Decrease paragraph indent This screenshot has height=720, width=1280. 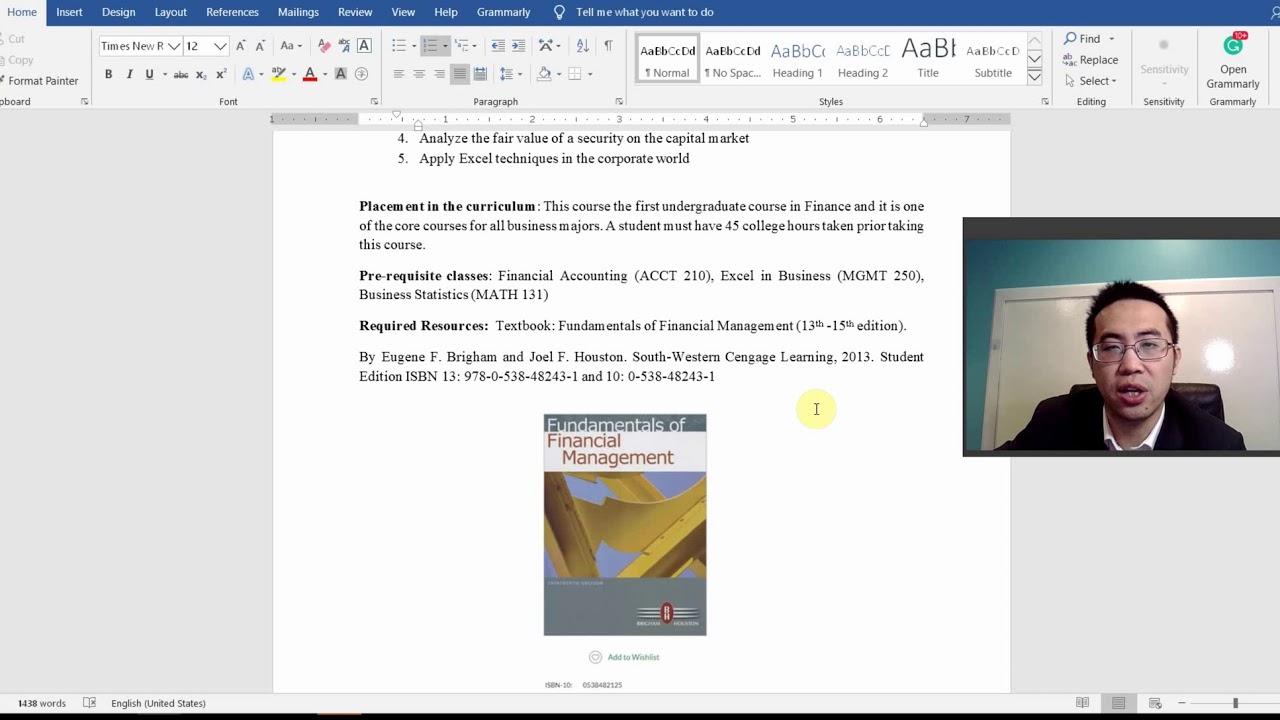click(498, 46)
